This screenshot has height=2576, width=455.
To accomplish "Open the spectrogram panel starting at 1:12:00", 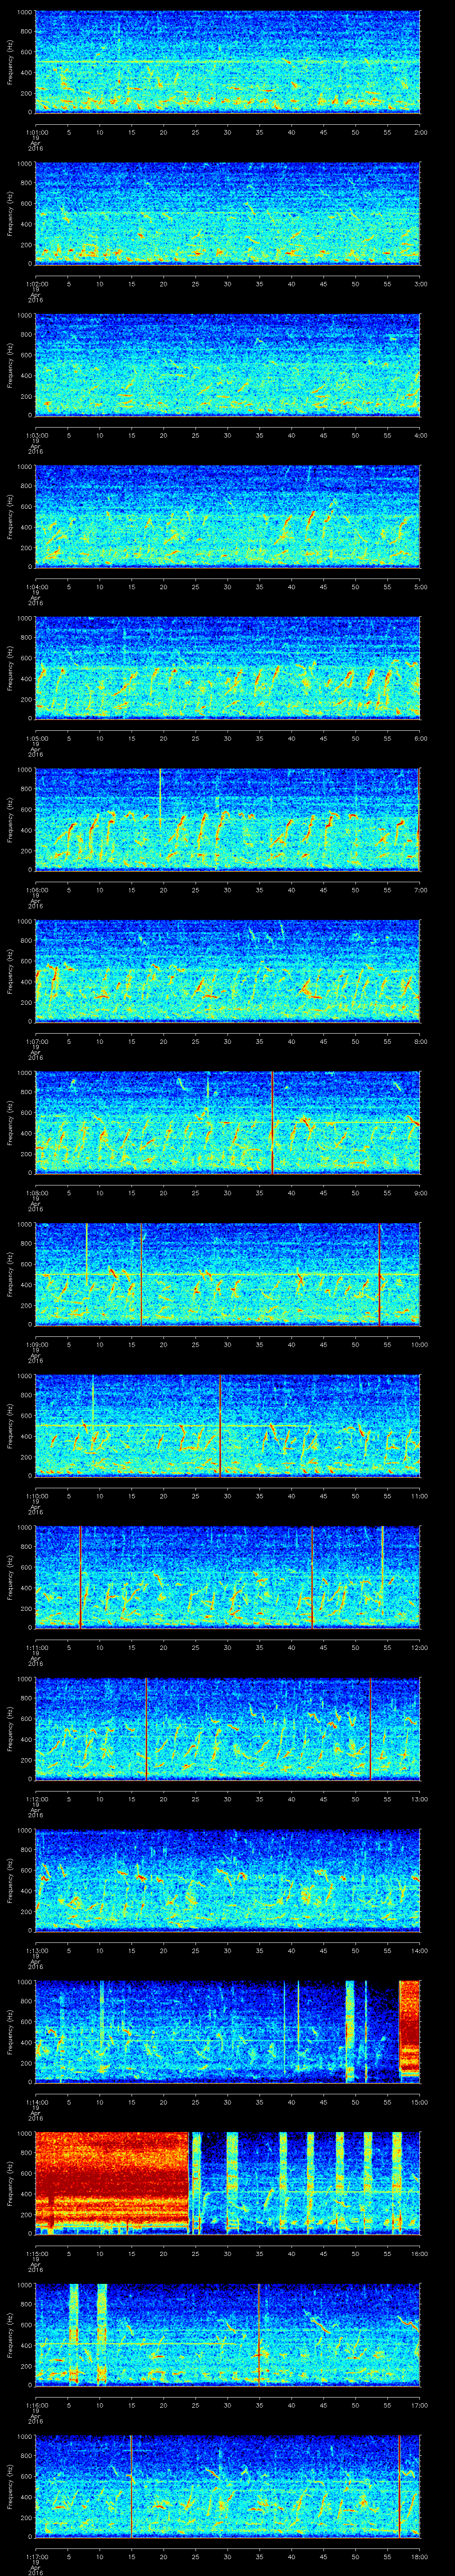I will (228, 1728).
